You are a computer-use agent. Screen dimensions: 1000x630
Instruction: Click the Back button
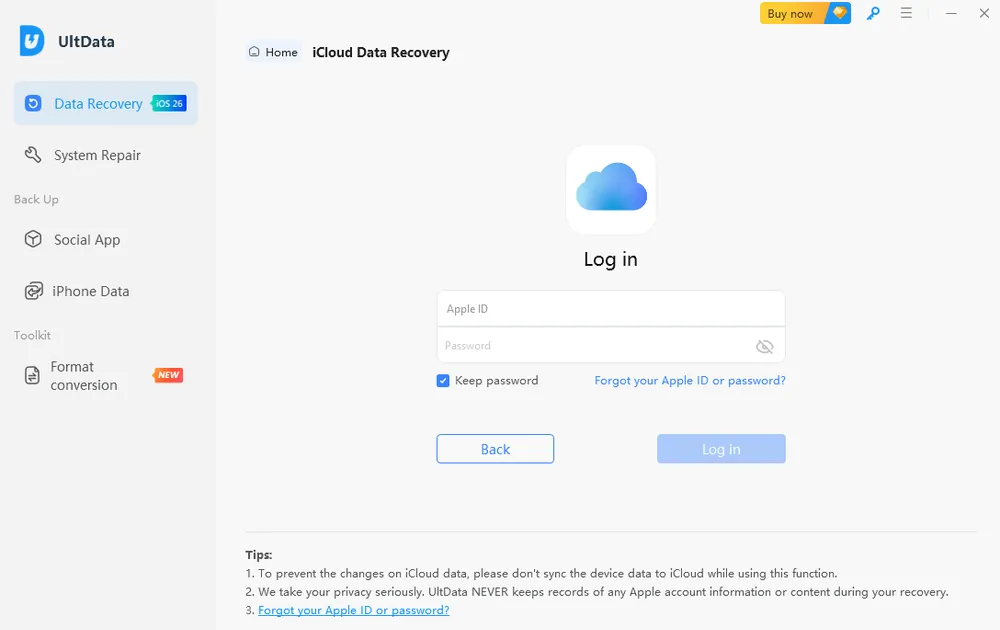coord(494,448)
